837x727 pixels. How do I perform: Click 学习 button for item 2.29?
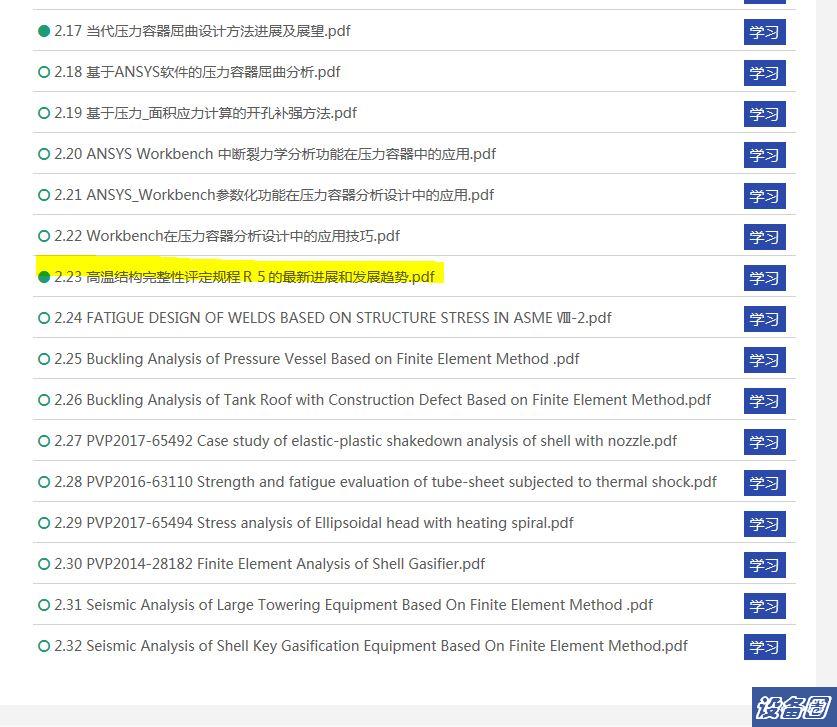tap(764, 524)
